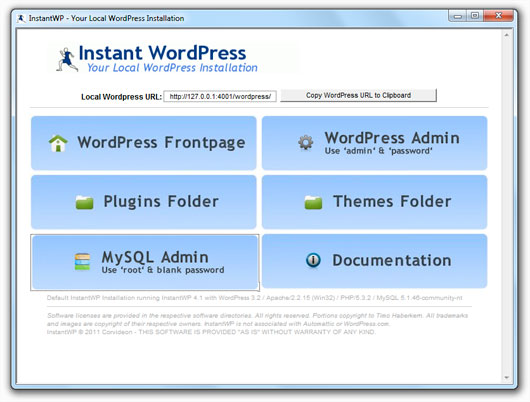530x402 pixels.
Task: Click the scrollbar up arrow
Action: tap(506, 35)
